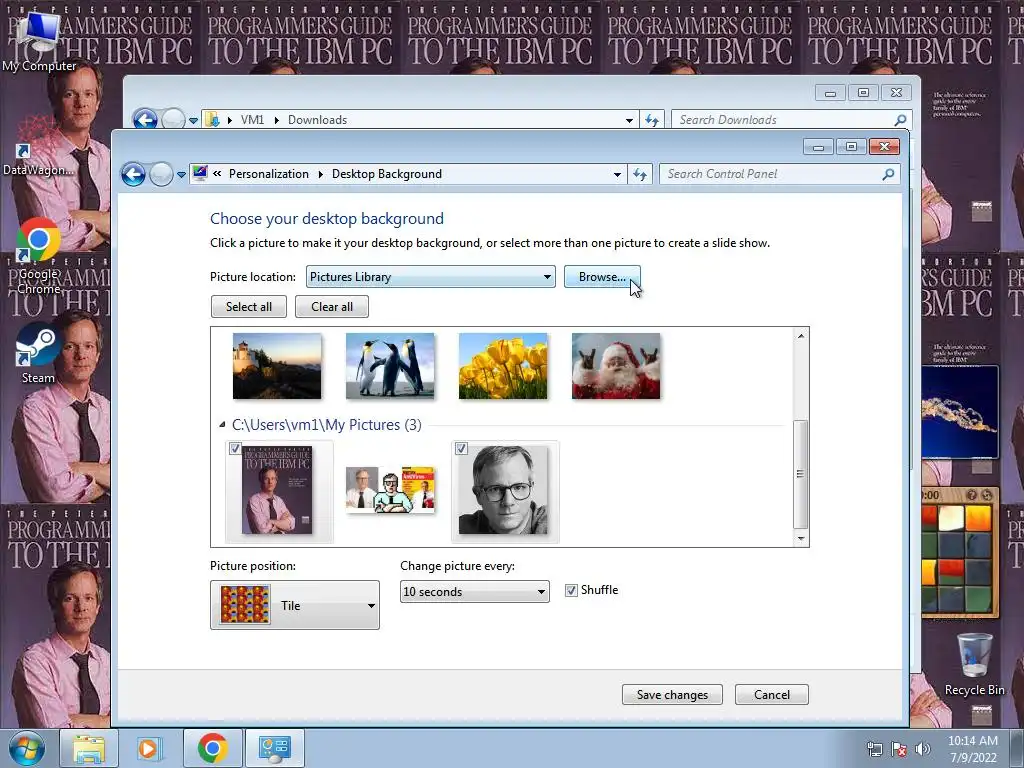
Task: Open the Picture location dropdown
Action: (x=430, y=277)
